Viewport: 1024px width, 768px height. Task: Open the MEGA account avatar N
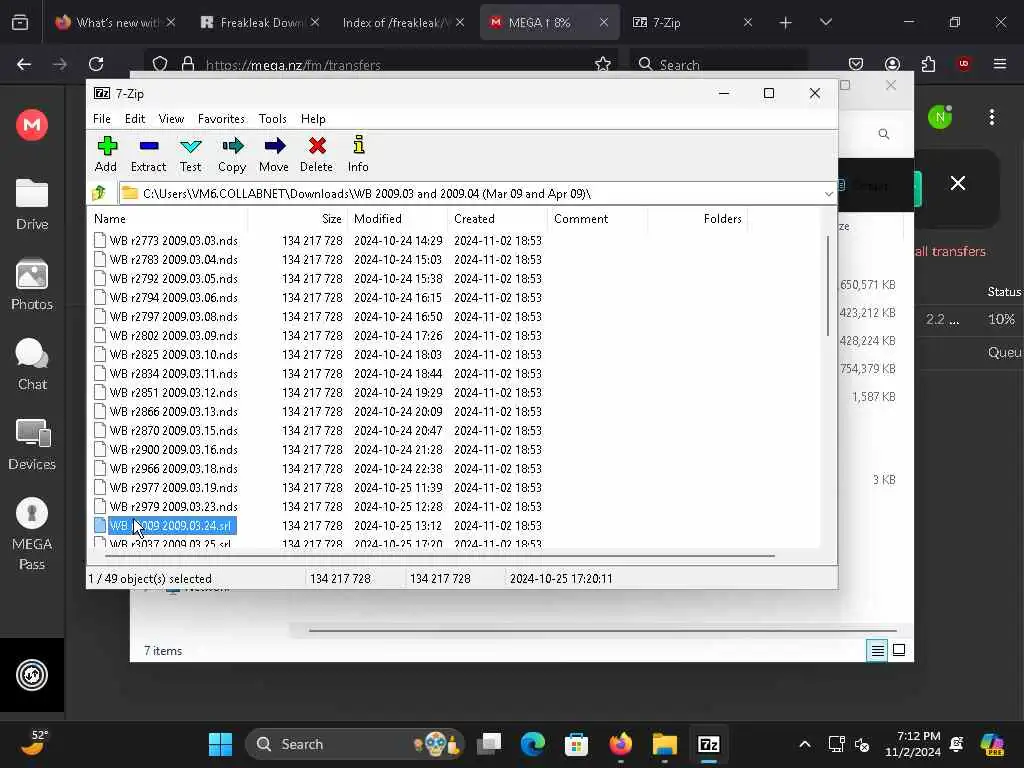click(x=940, y=118)
